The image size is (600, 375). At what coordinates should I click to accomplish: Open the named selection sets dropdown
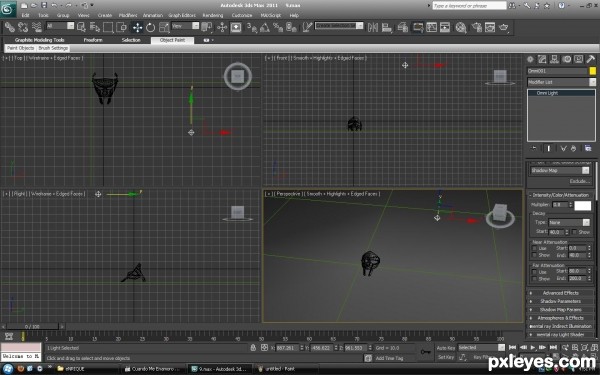click(339, 26)
